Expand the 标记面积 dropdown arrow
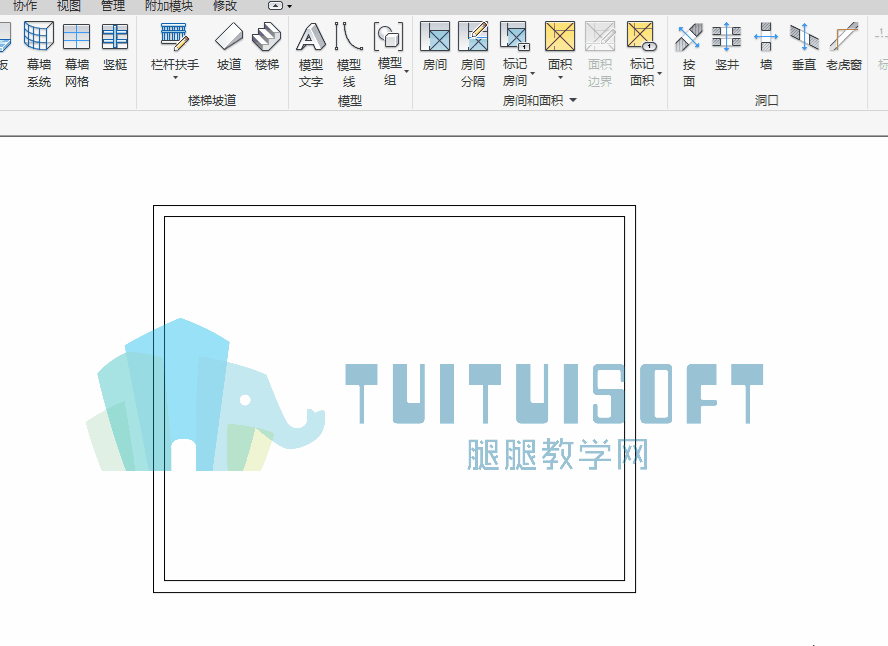 click(660, 73)
